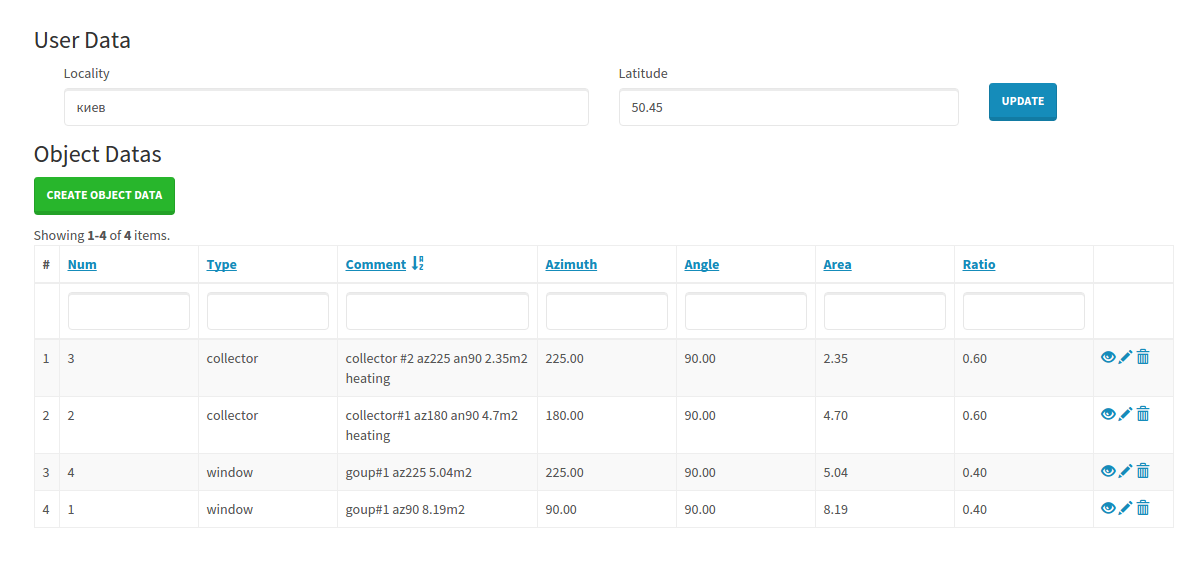Focus the Area column filter box

[885, 311]
